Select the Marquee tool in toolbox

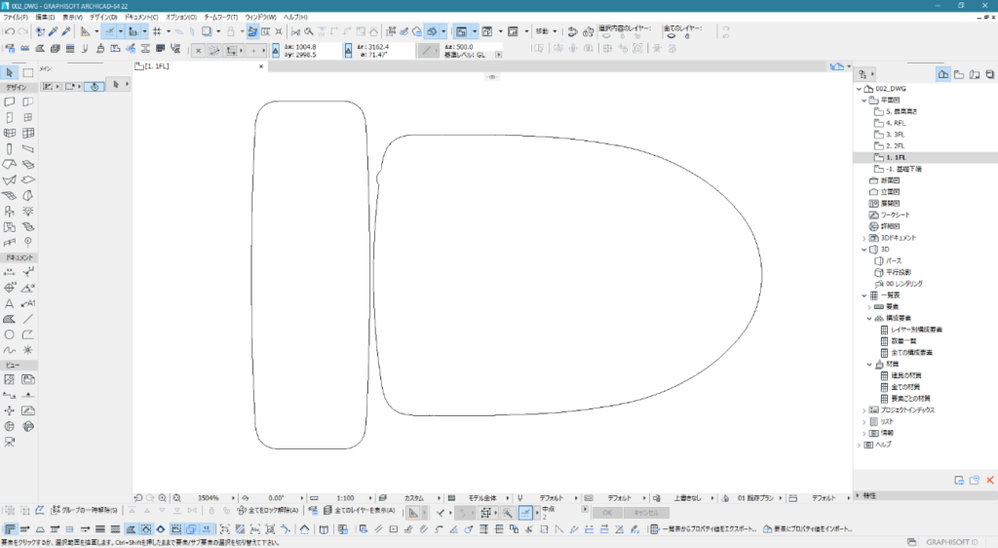click(28, 72)
